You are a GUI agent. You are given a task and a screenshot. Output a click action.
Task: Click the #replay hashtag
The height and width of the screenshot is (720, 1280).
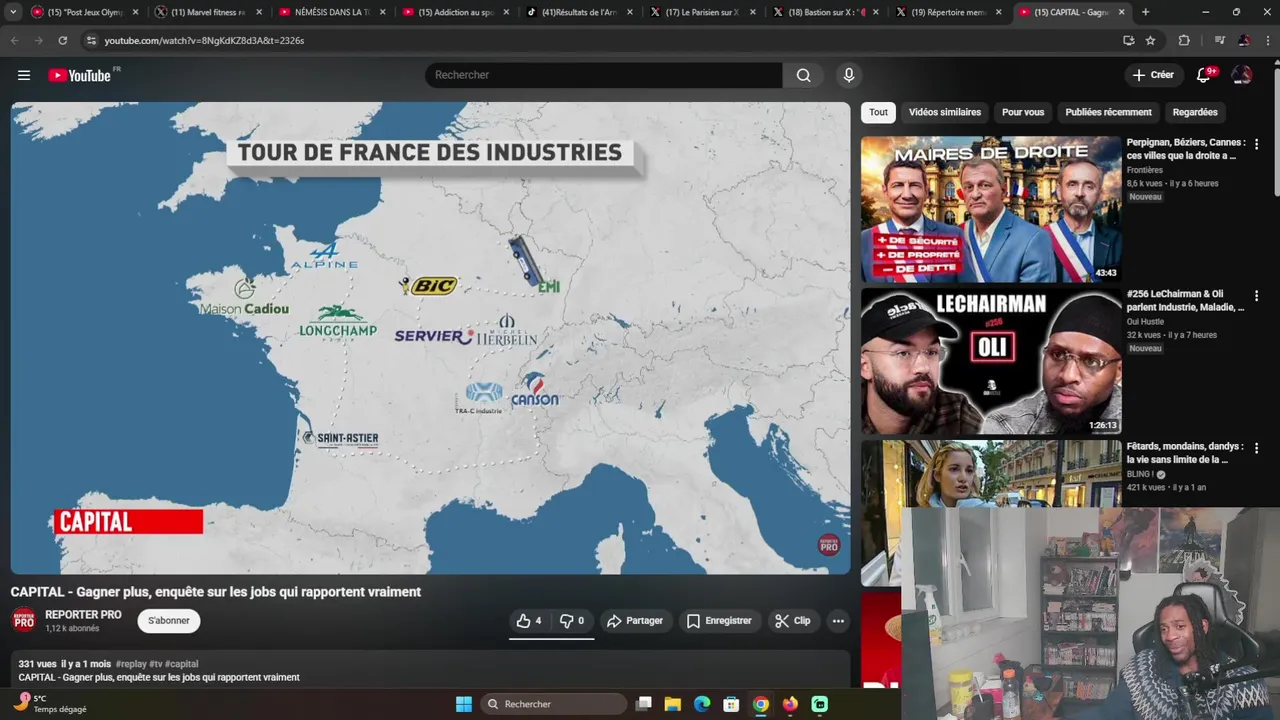(x=130, y=664)
